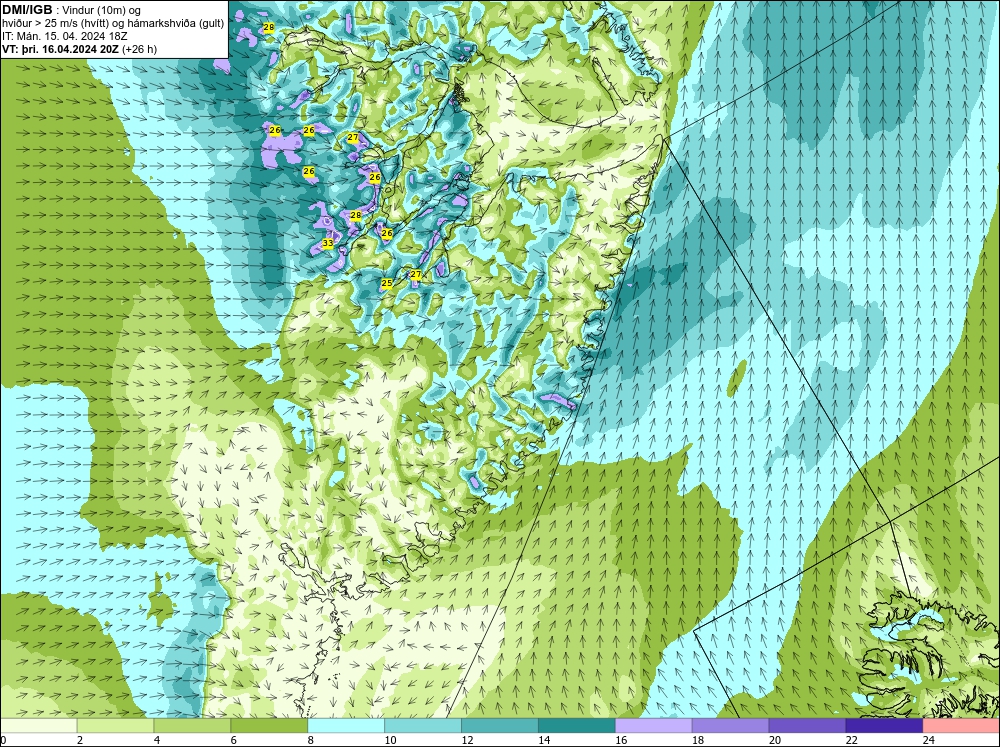Click the legend scale value 2
The image size is (1000, 747).
pos(80,740)
